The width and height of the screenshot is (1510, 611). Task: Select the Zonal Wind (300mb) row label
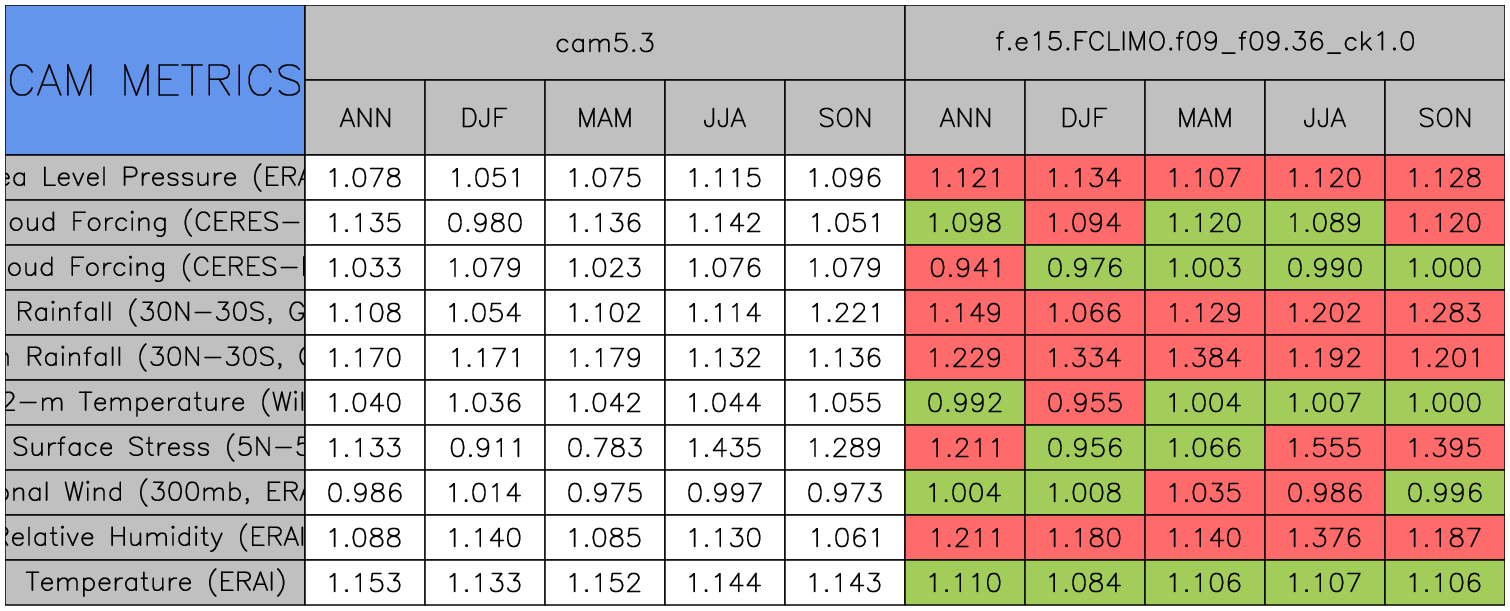pos(154,493)
